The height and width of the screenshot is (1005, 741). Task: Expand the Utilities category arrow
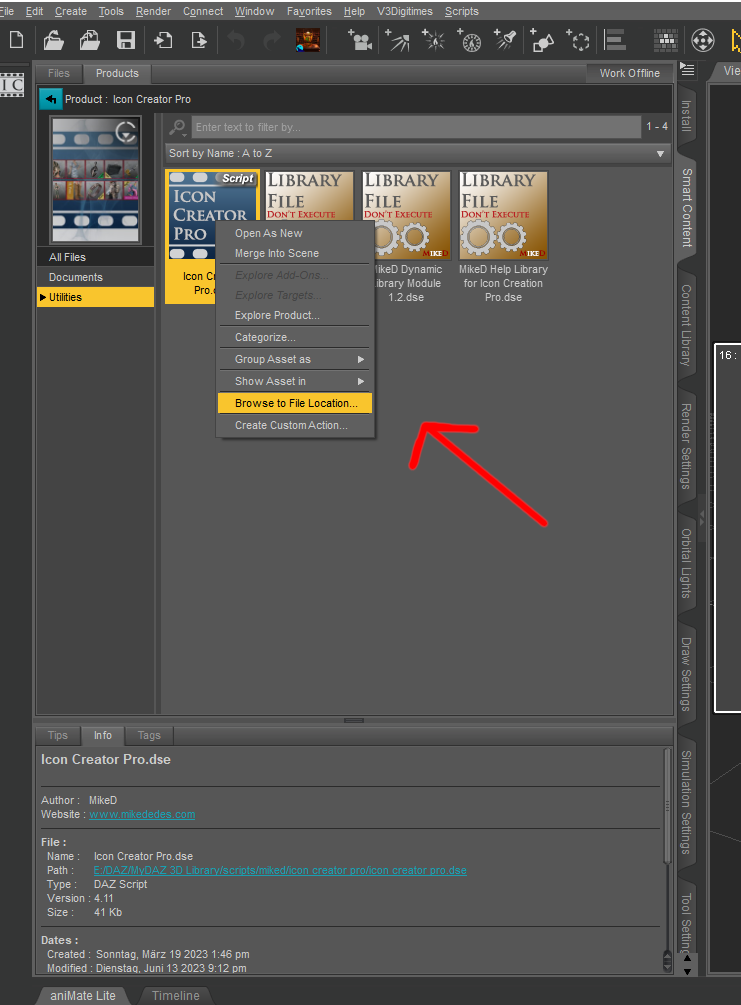[43, 297]
